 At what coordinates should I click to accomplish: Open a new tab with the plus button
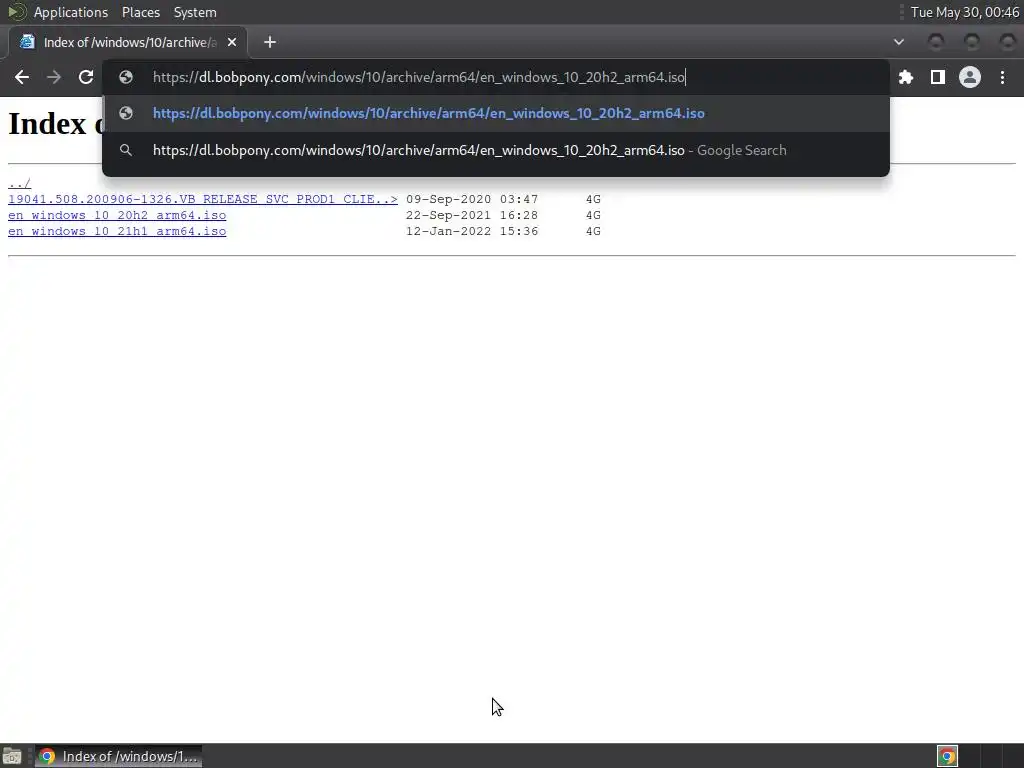[x=270, y=42]
